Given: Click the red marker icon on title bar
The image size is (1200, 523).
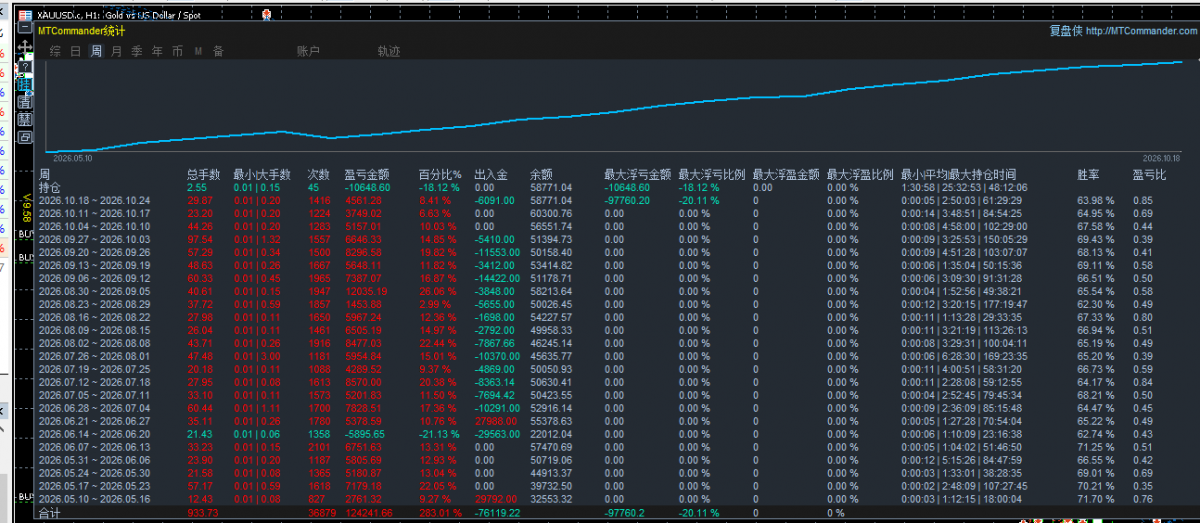Looking at the screenshot, I should [x=267, y=15].
